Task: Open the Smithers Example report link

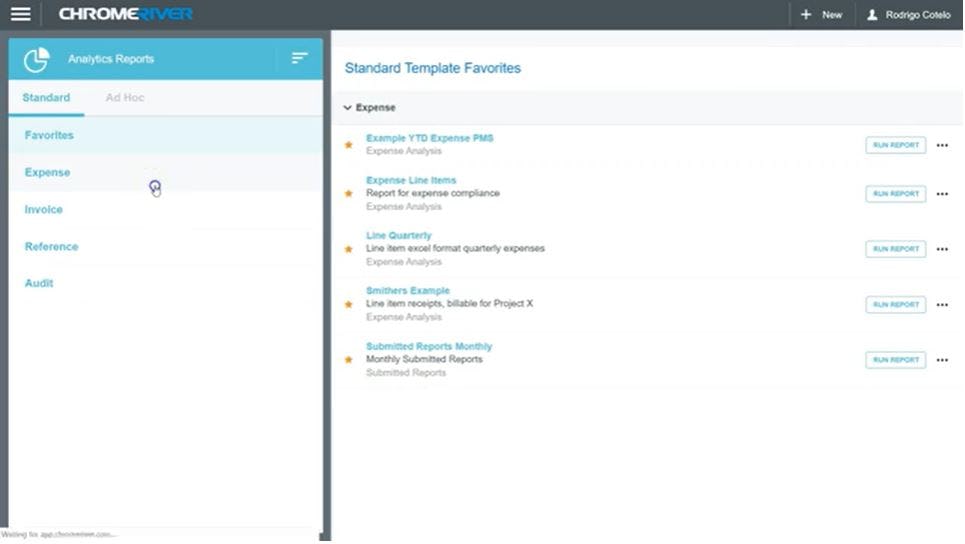Action: (x=407, y=290)
